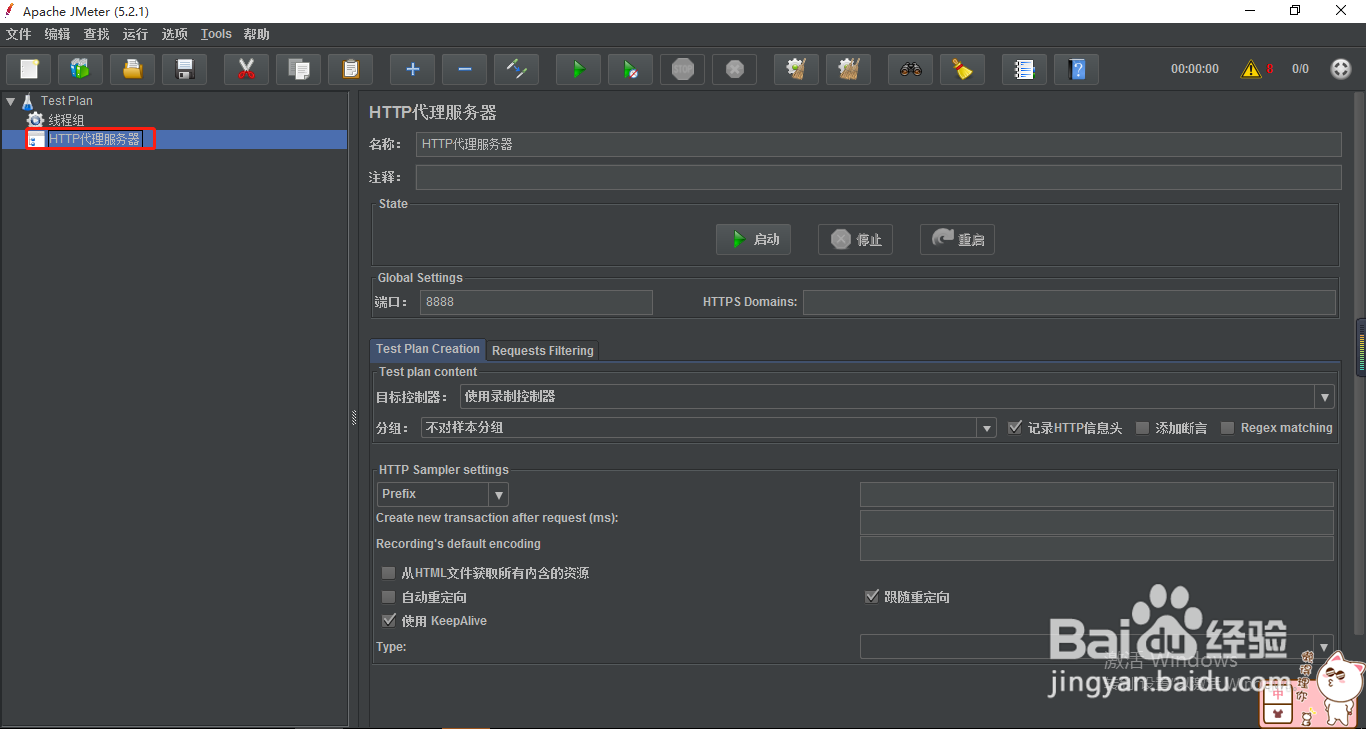Screen dimensions: 1366x729
Task: Click the 重启 button
Action: (957, 239)
